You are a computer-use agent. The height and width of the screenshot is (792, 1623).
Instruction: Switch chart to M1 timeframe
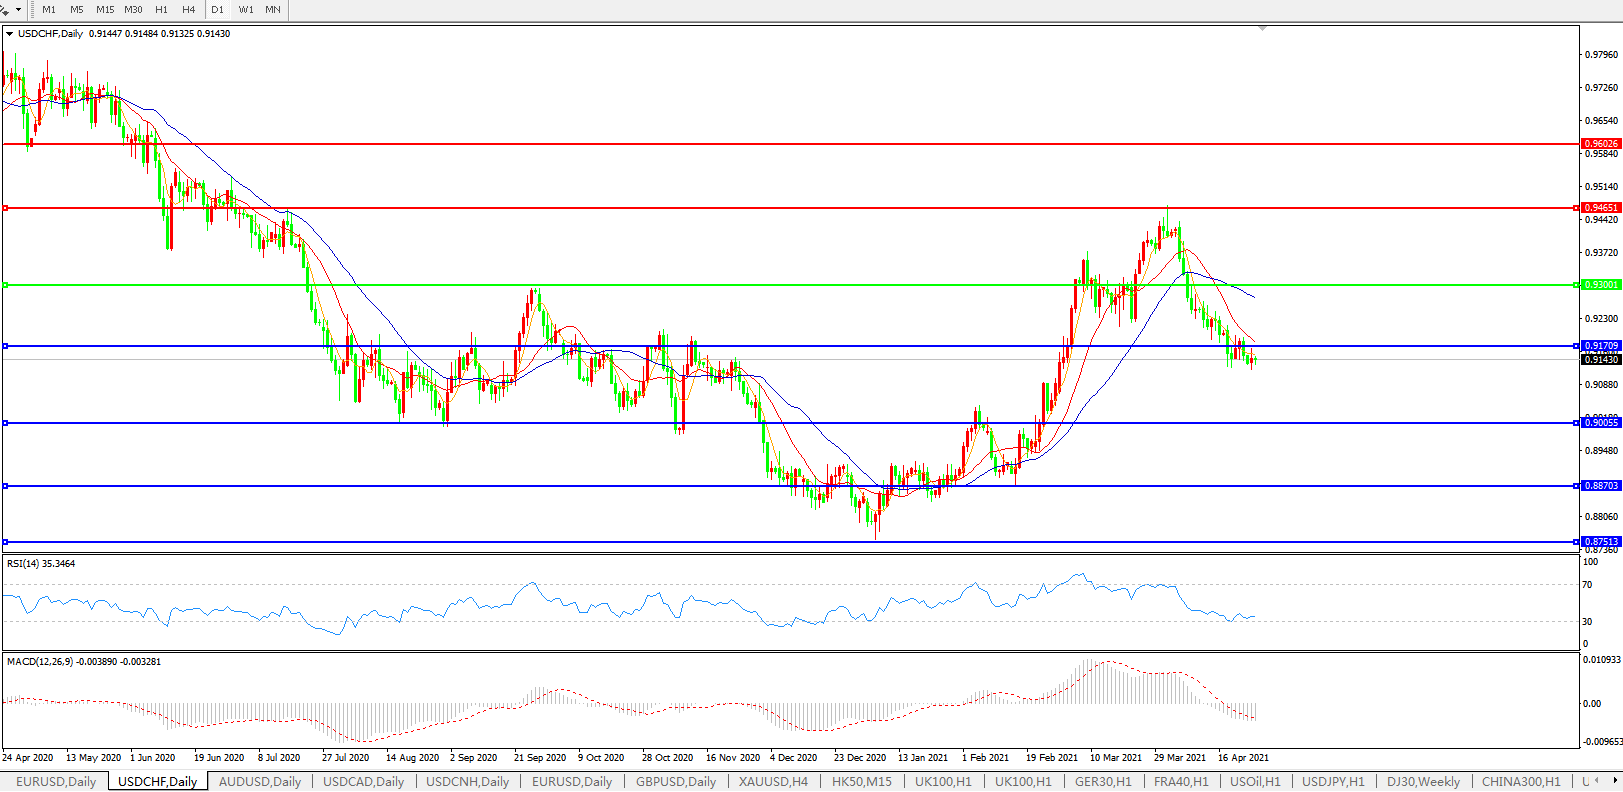coord(49,9)
